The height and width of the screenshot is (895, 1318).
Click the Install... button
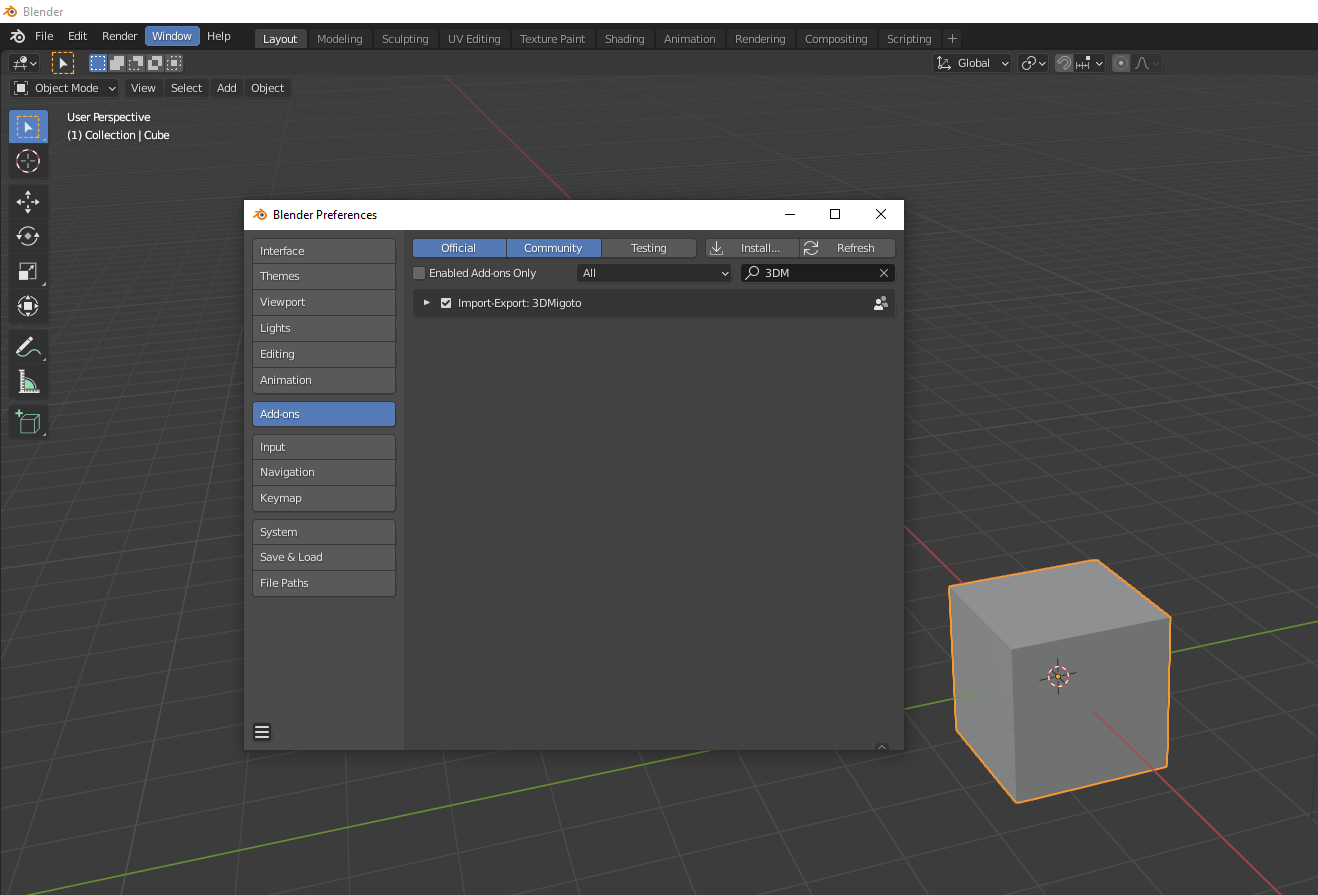pos(752,248)
